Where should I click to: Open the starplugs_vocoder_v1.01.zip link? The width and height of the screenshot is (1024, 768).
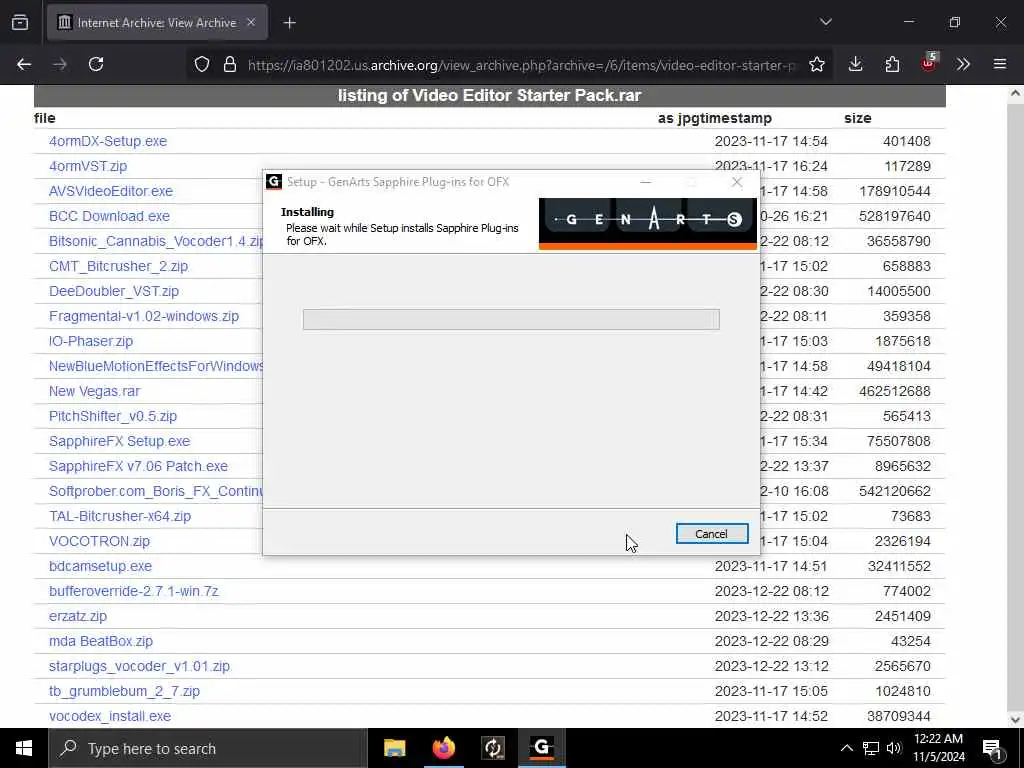coord(139,666)
